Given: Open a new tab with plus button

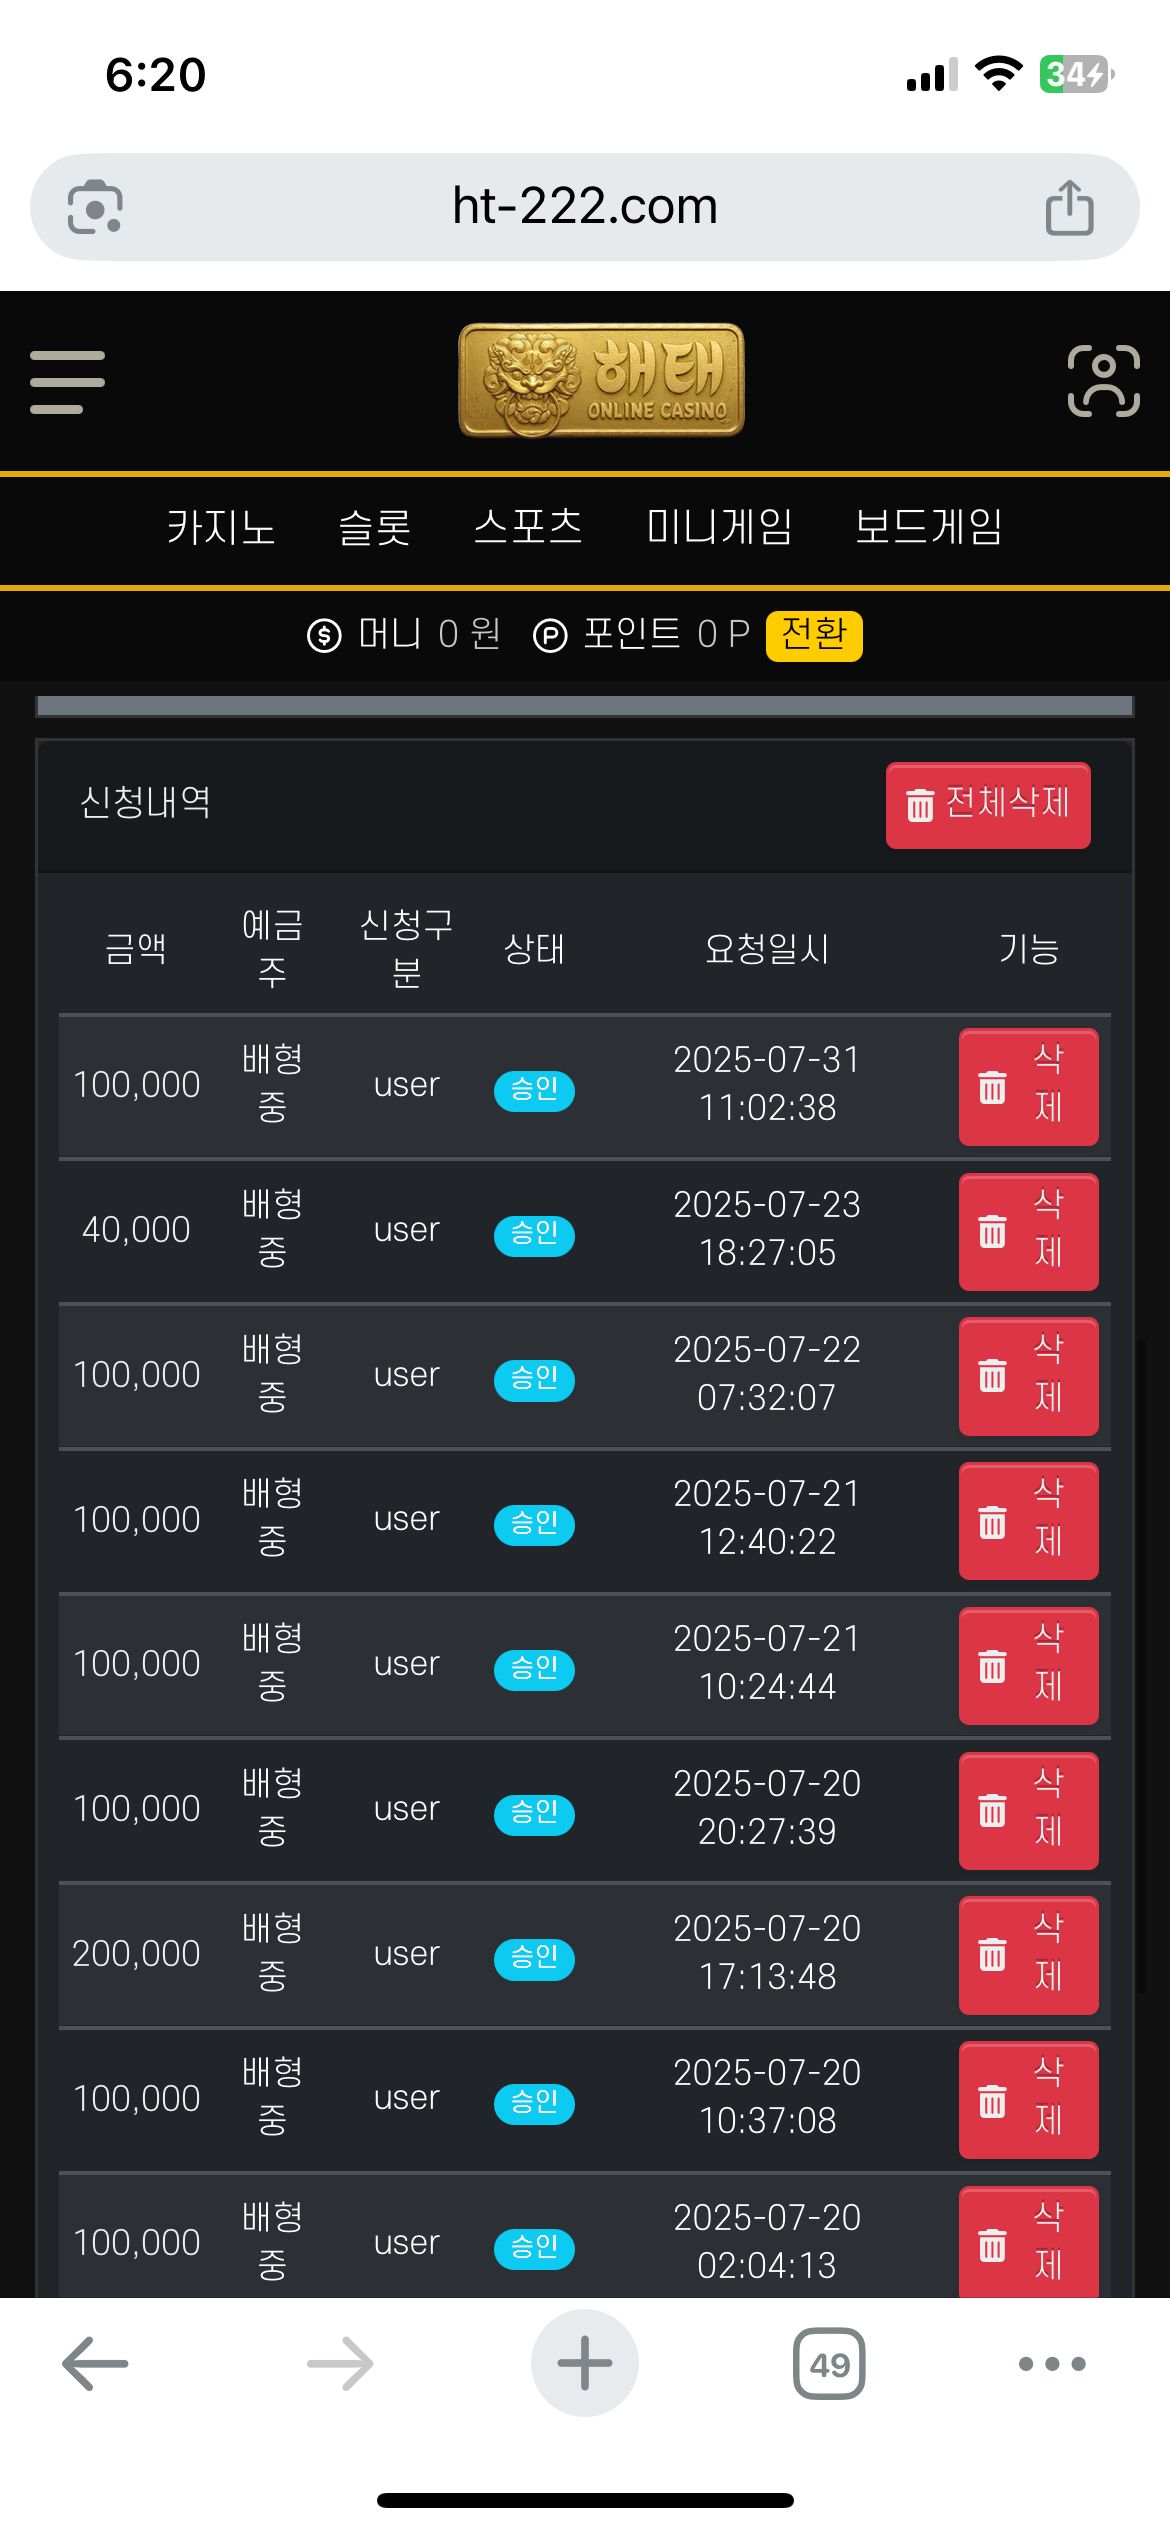Looking at the screenshot, I should (584, 2364).
